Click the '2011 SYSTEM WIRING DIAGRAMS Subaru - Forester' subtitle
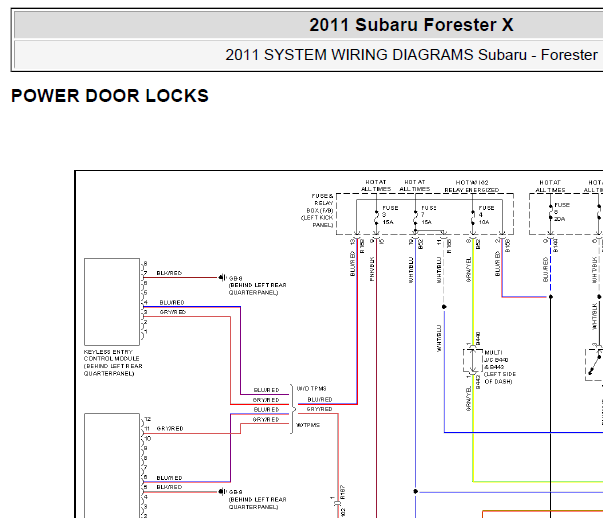This screenshot has width=603, height=518. (x=411, y=55)
